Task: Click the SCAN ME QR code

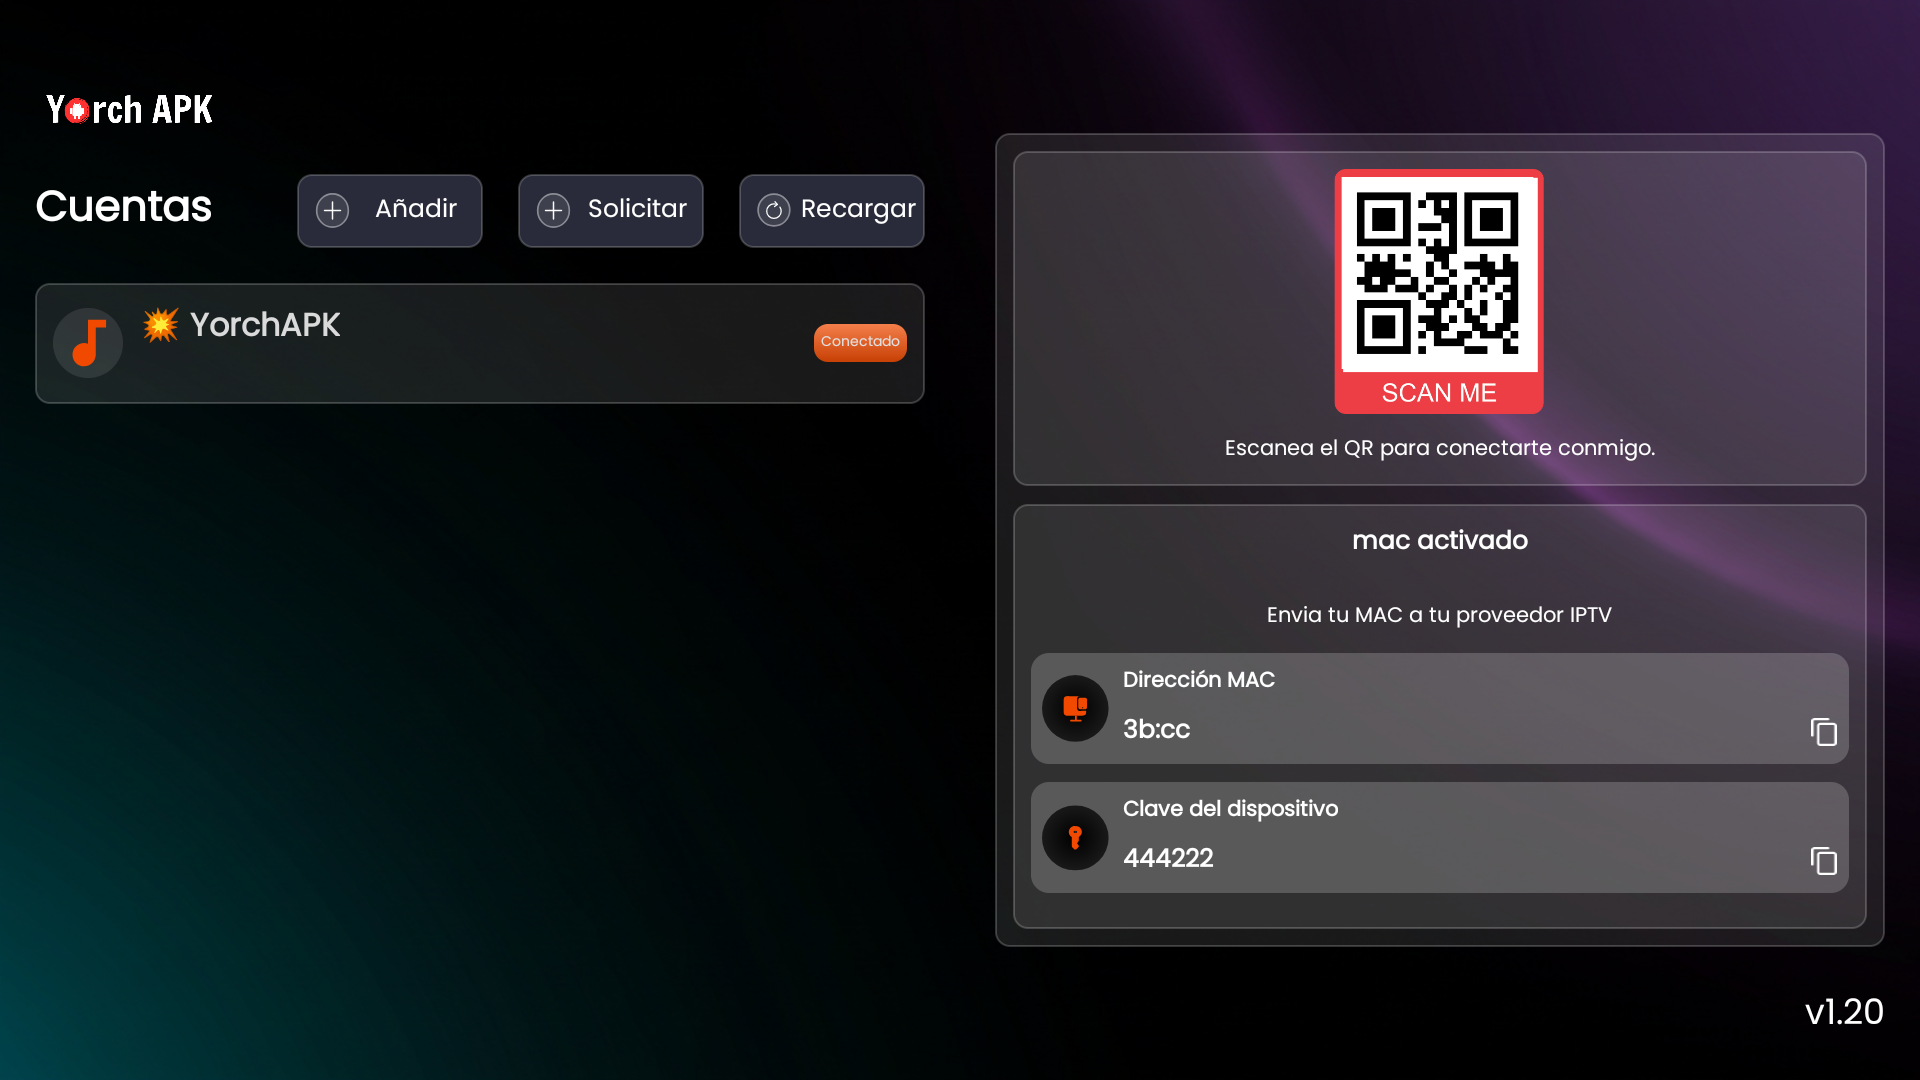Action: (1438, 290)
